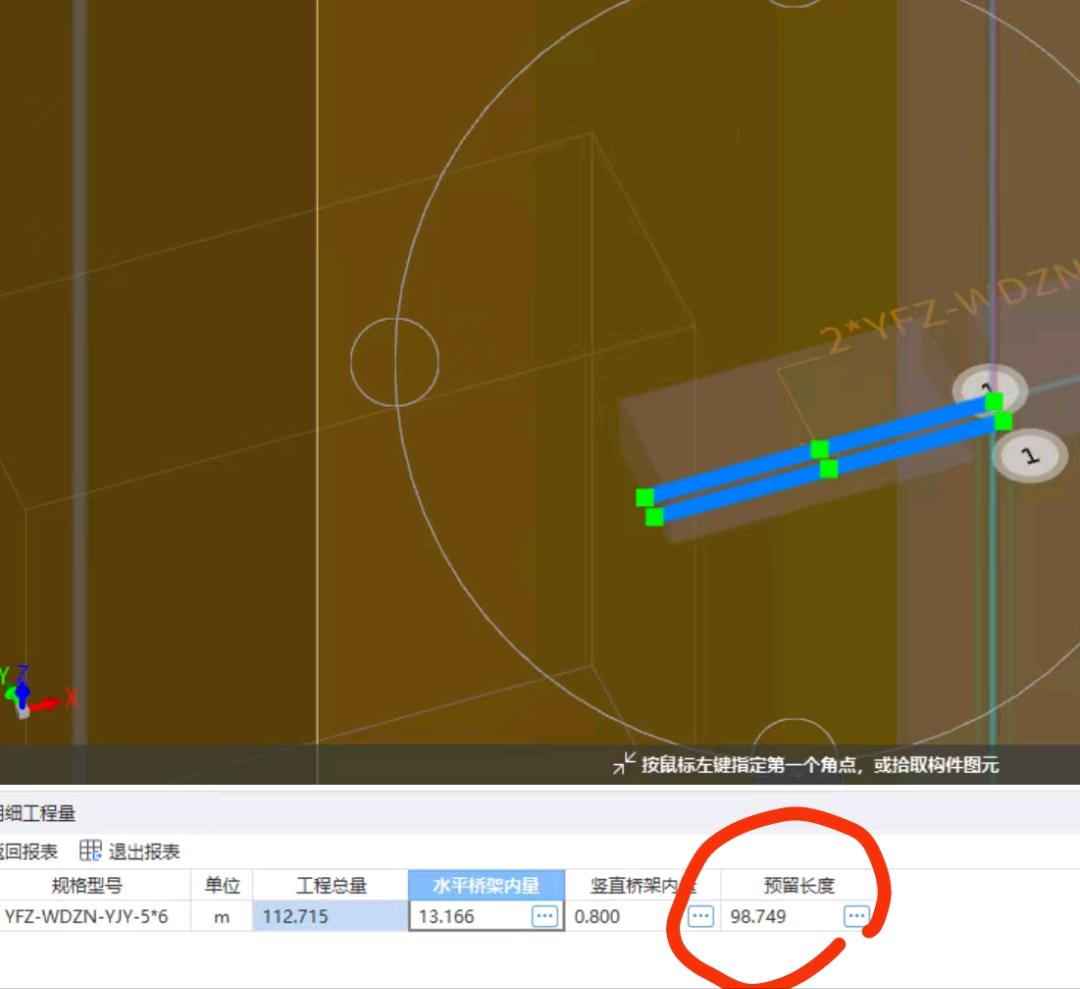Open details button in 竖直桥架内量 cell
The width and height of the screenshot is (1080, 989).
[700, 916]
